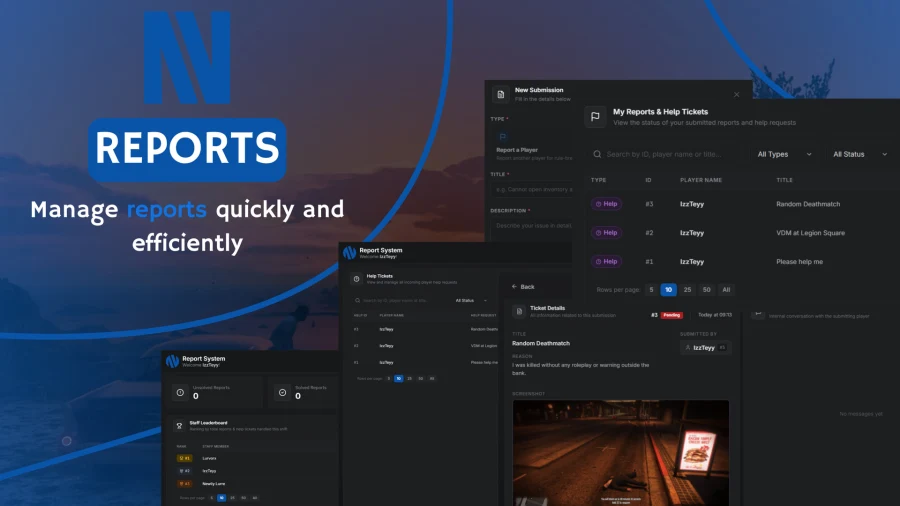Click ticket #3 row in Help Tickets panel
This screenshot has width=900, height=506.
426,329
